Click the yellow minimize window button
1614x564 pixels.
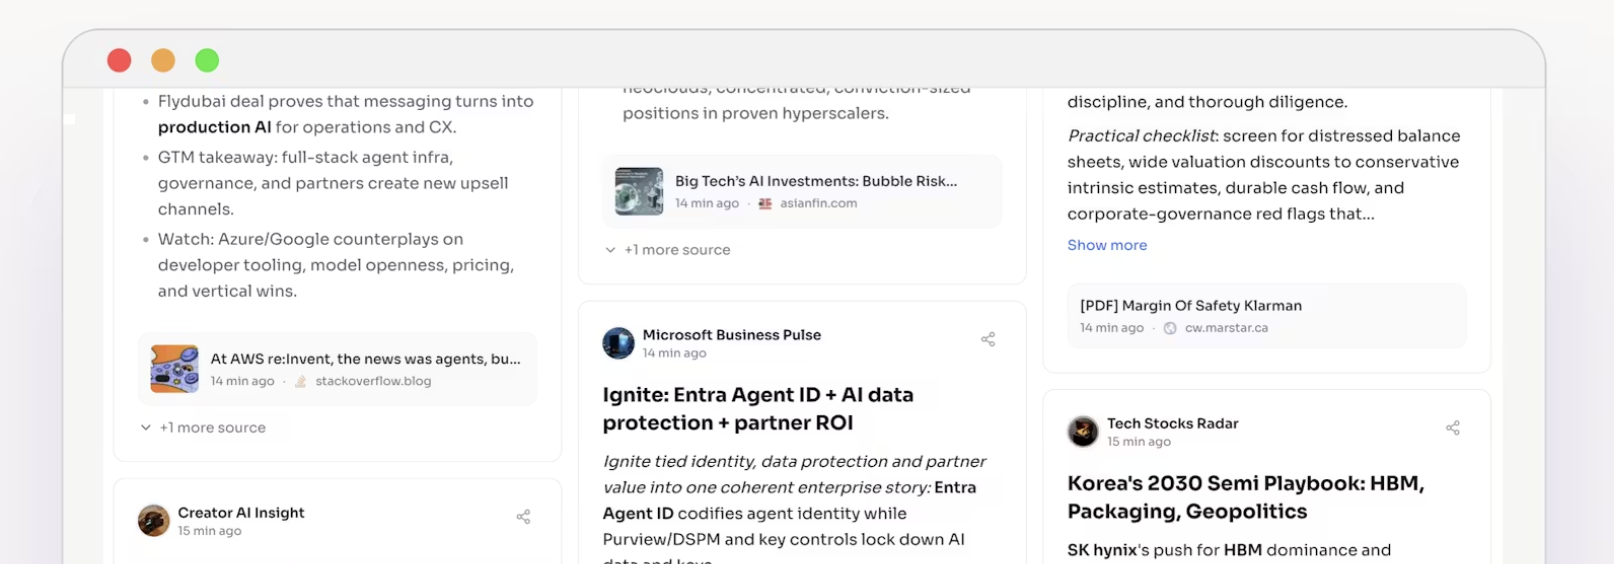click(163, 61)
